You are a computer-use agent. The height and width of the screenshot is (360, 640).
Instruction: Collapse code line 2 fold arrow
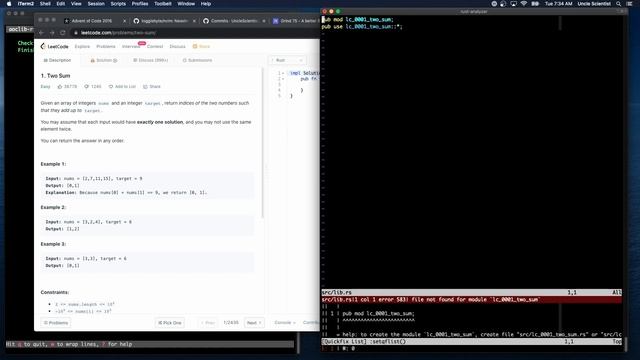coord(283,79)
